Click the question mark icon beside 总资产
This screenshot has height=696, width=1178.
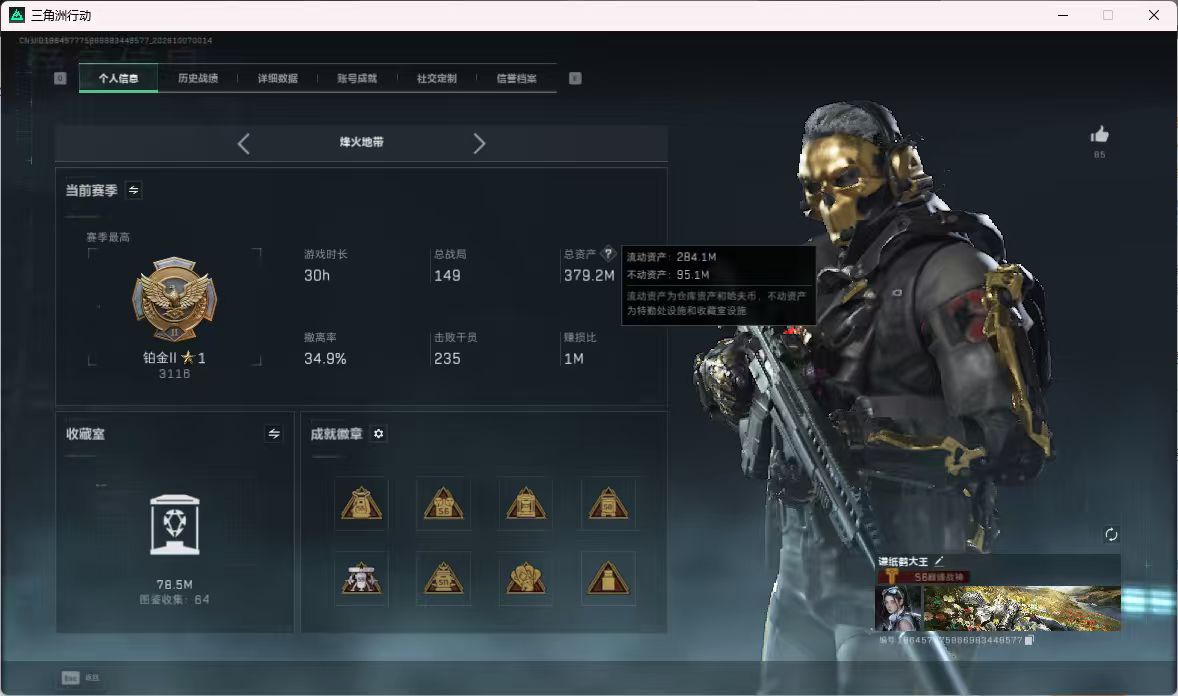(609, 253)
